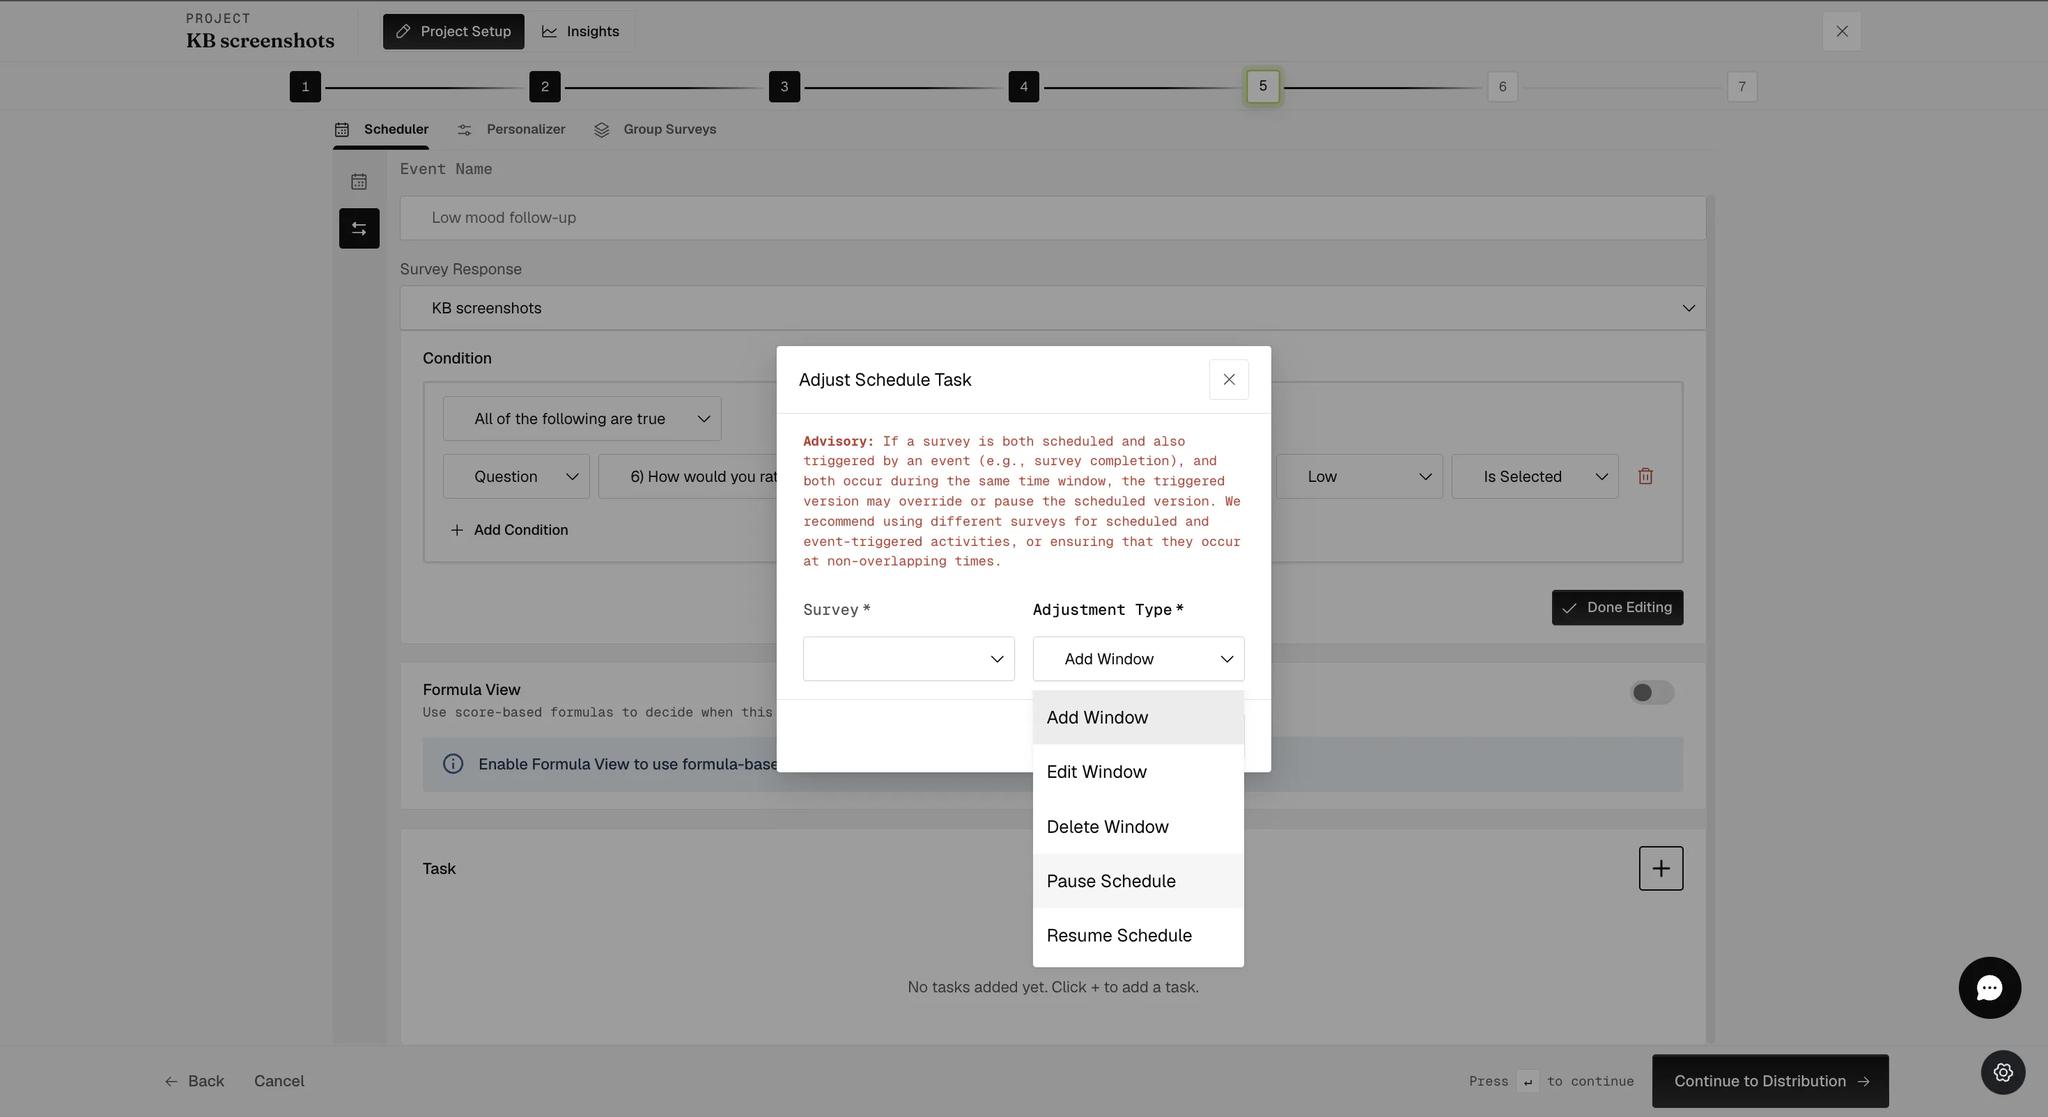Click Continue to Distribution
This screenshot has width=2048, height=1117.
1770,1081
